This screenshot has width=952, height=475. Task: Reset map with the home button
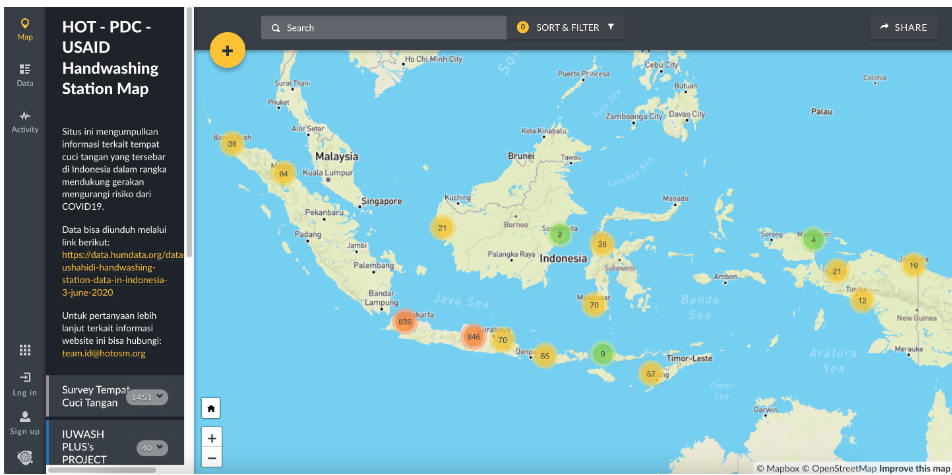point(211,408)
